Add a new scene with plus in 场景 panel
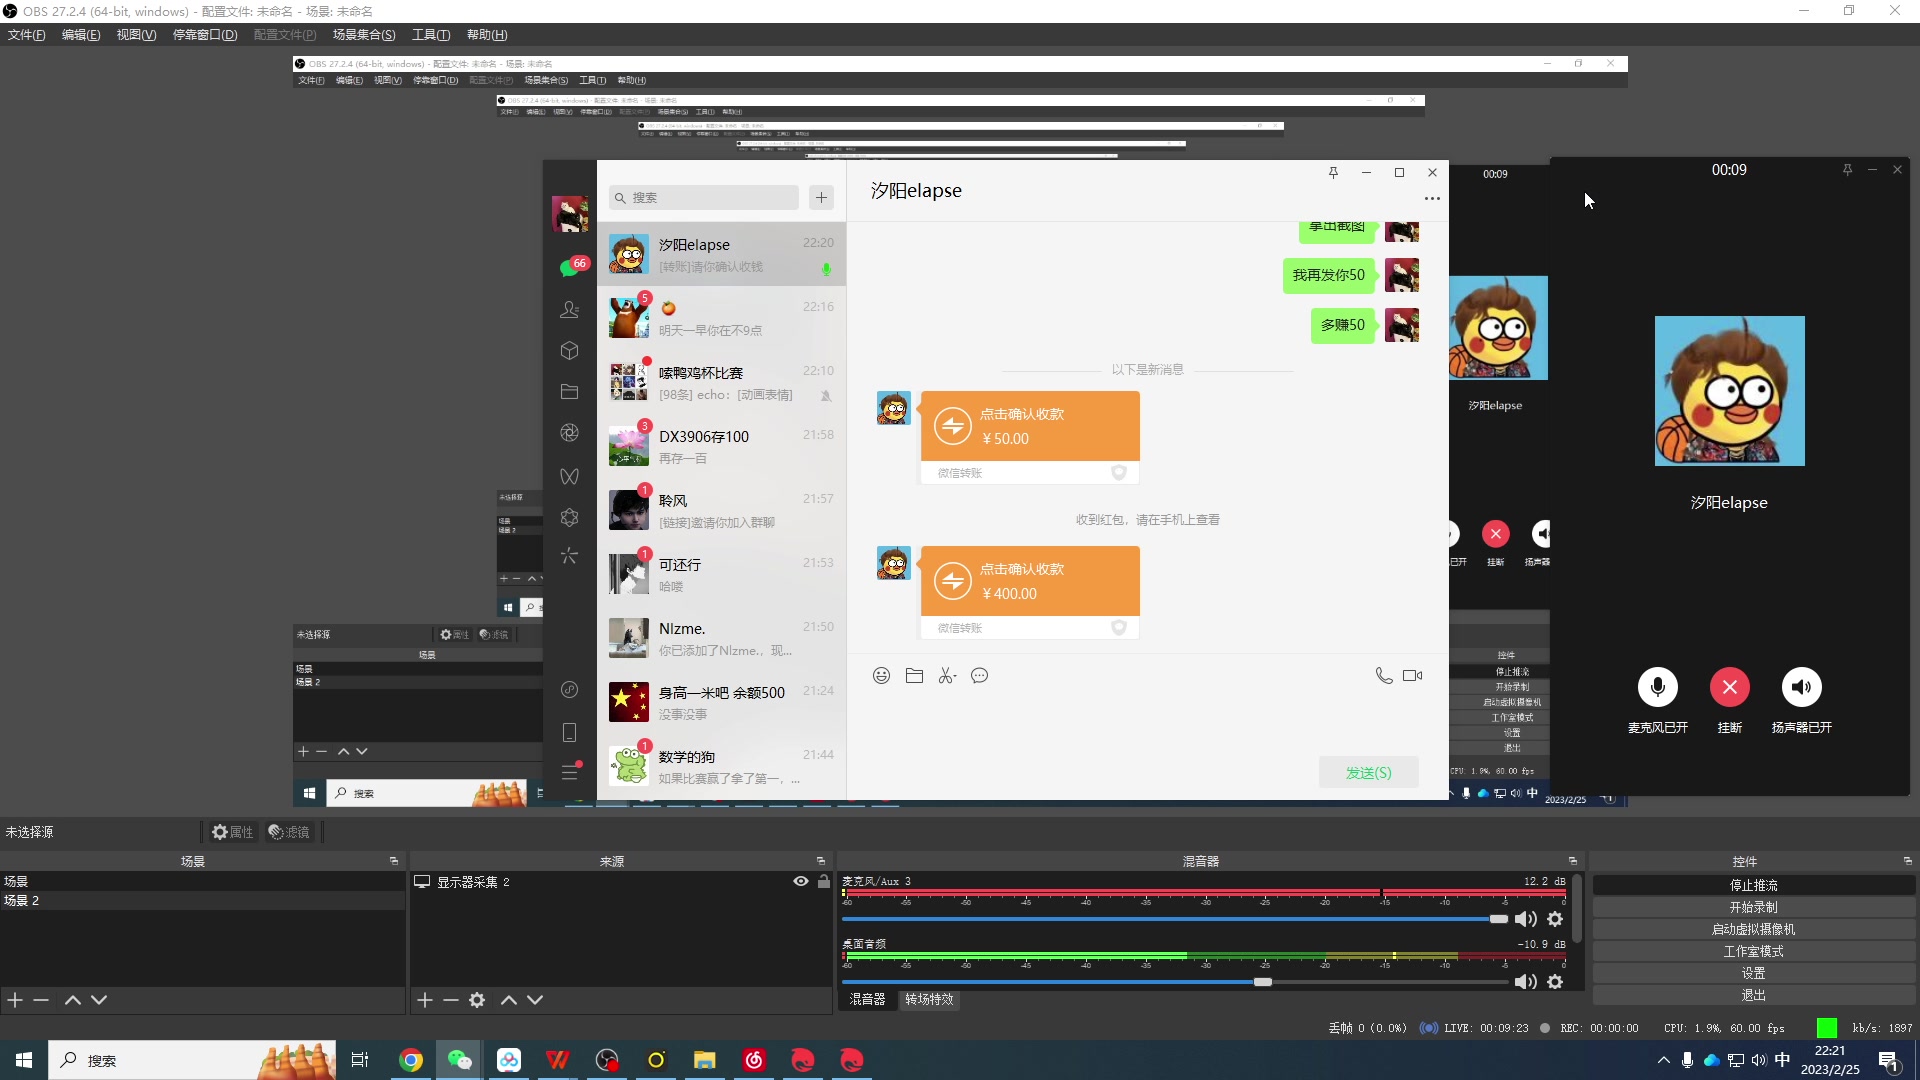The height and width of the screenshot is (1080, 1920). 15,1000
